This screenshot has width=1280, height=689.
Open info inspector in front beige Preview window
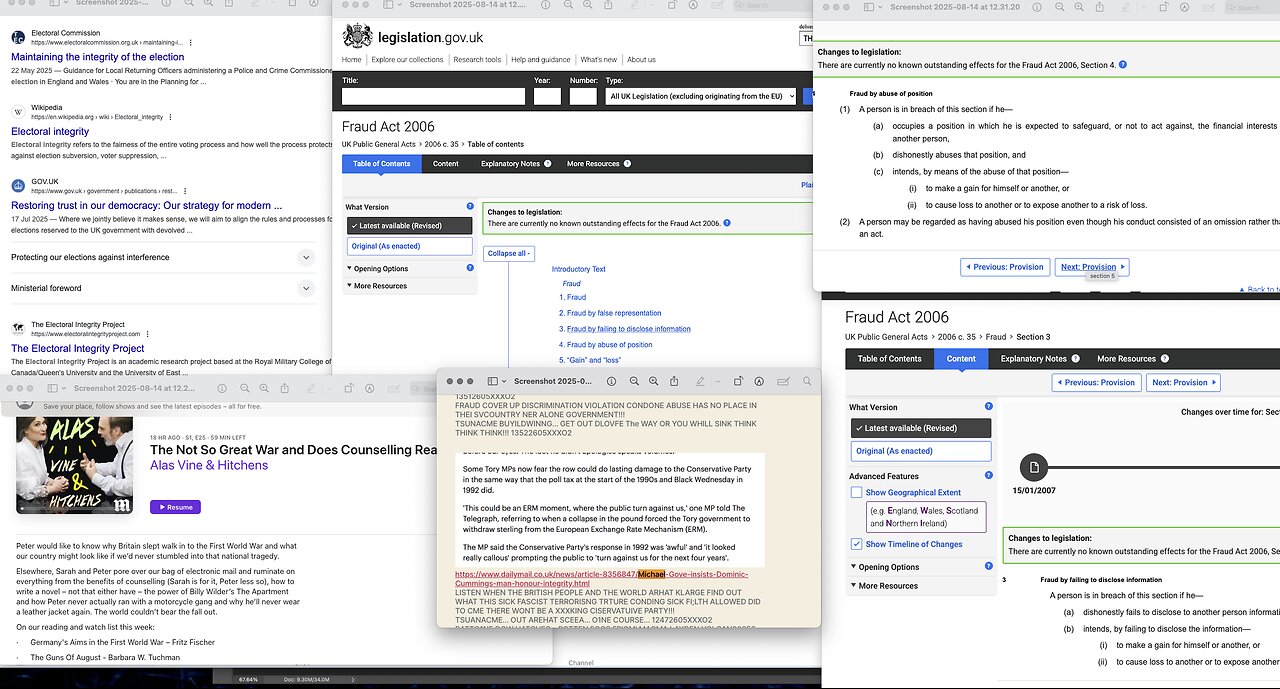coord(612,382)
